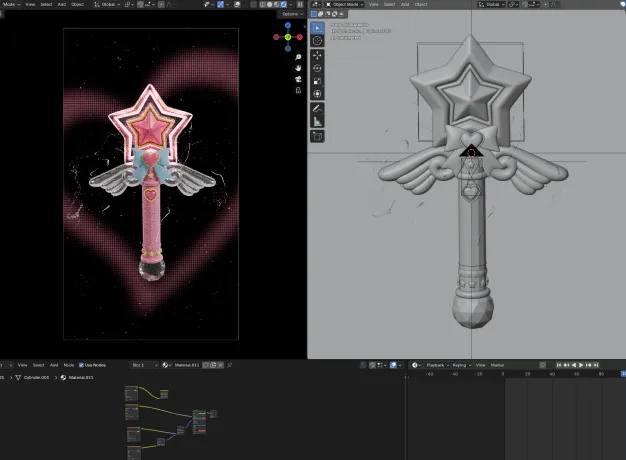The width and height of the screenshot is (626, 460).
Task: Open the Object Mode dropdown in right viewport
Action: pos(345,4)
